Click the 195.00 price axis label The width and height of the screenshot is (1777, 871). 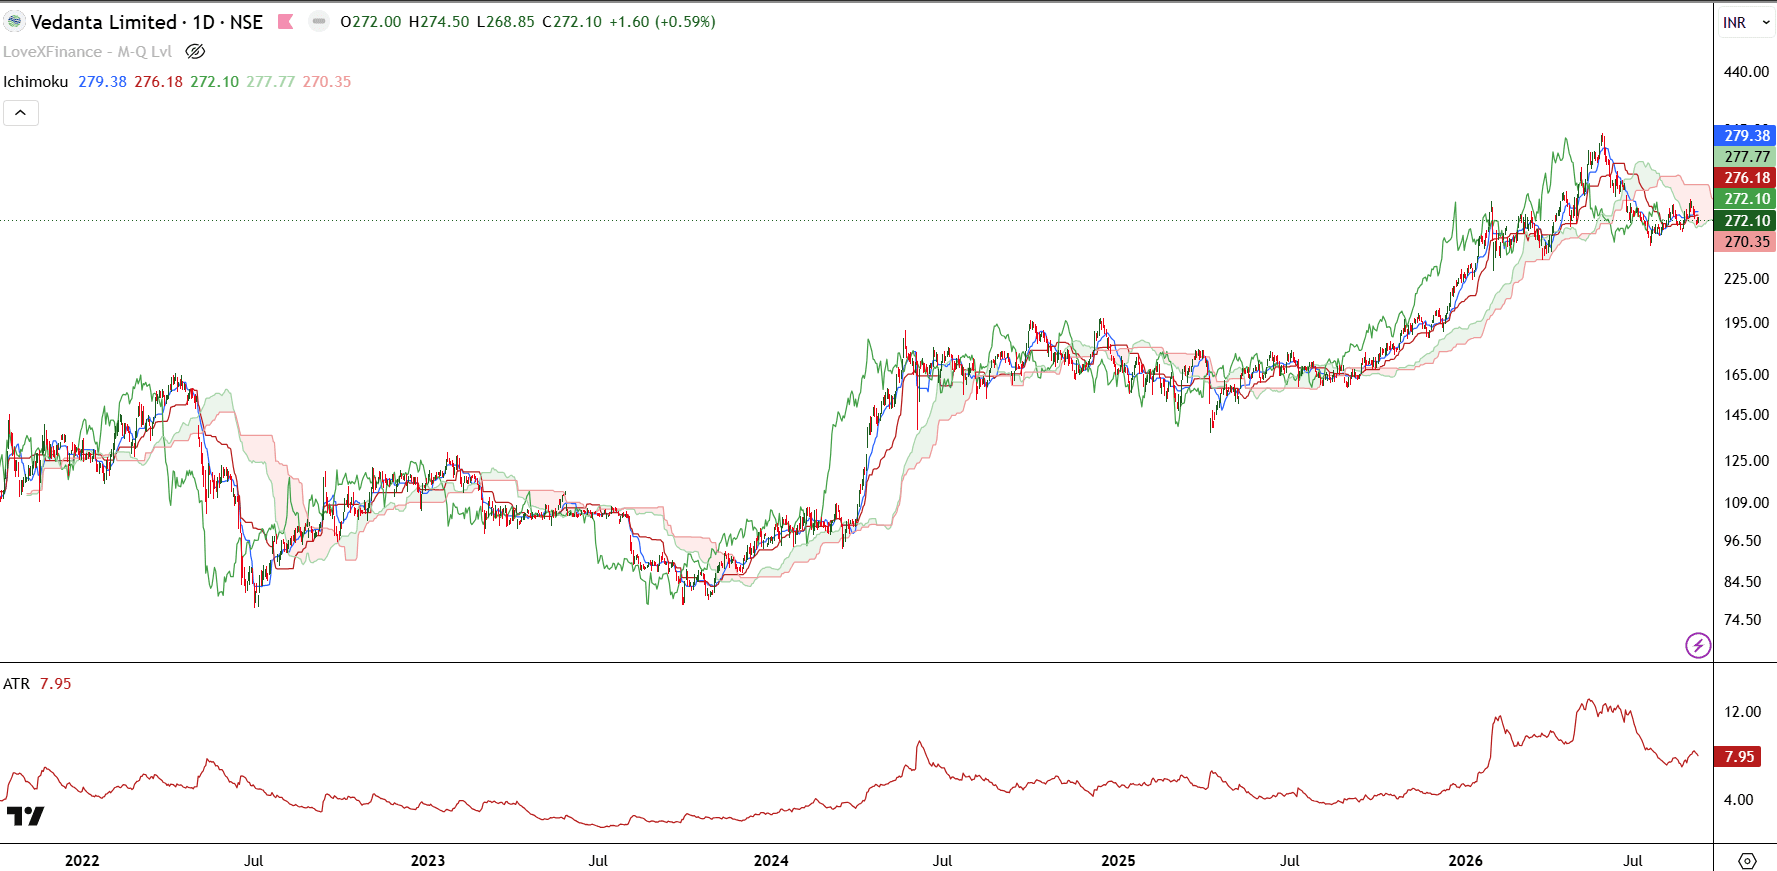(x=1746, y=323)
